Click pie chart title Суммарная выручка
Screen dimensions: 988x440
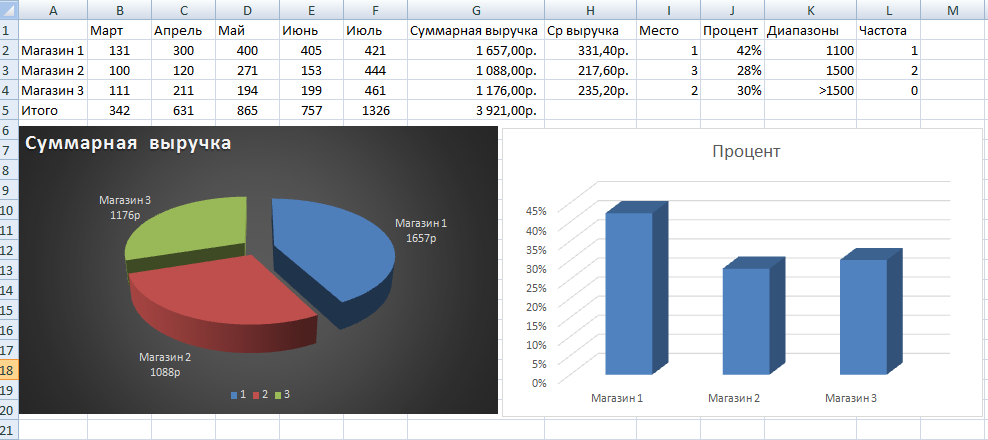pos(128,143)
